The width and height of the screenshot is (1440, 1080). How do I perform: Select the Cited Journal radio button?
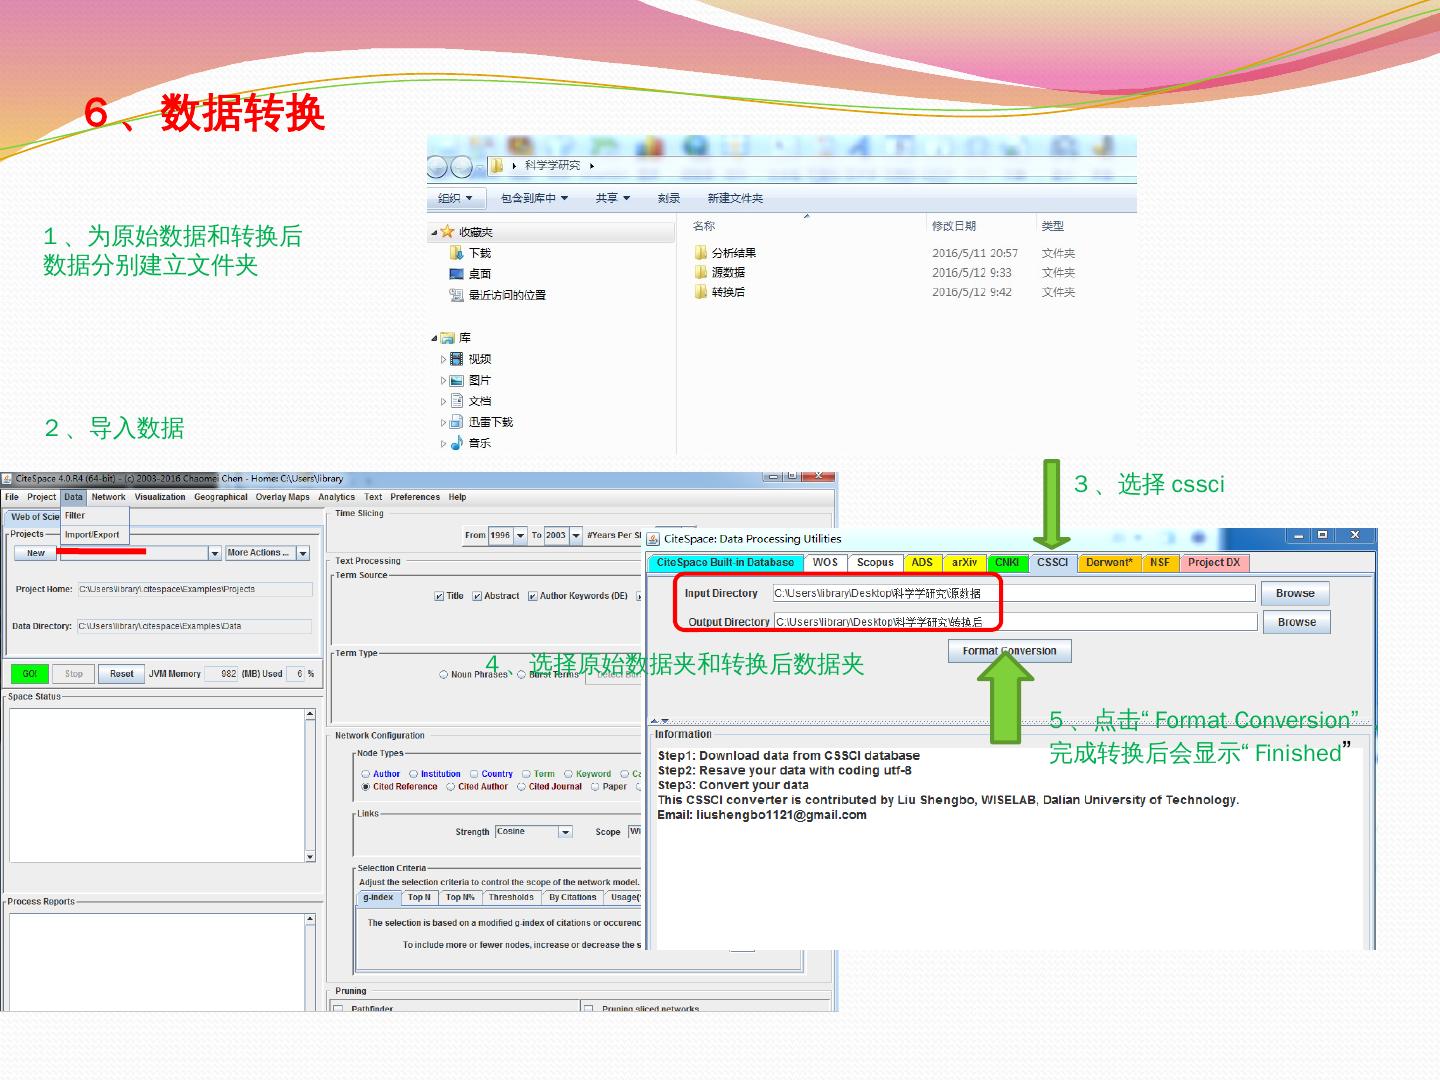(521, 787)
